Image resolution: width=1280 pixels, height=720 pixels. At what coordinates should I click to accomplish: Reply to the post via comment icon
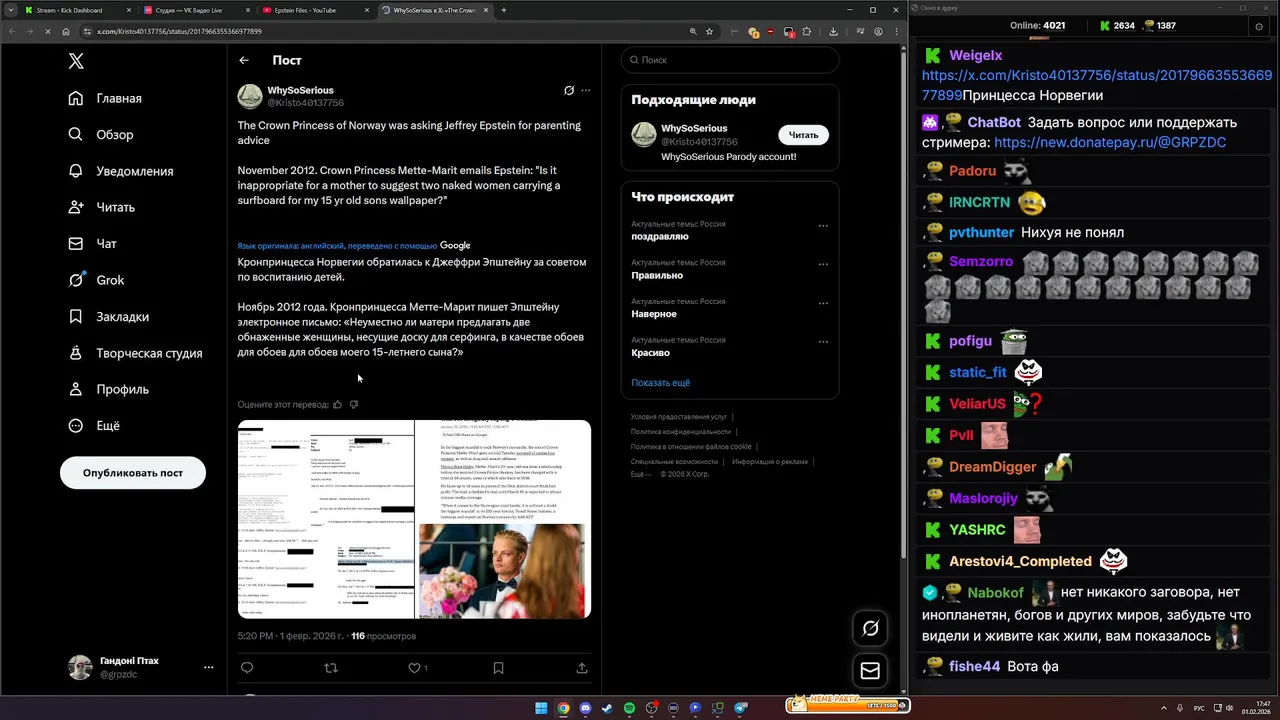247,668
